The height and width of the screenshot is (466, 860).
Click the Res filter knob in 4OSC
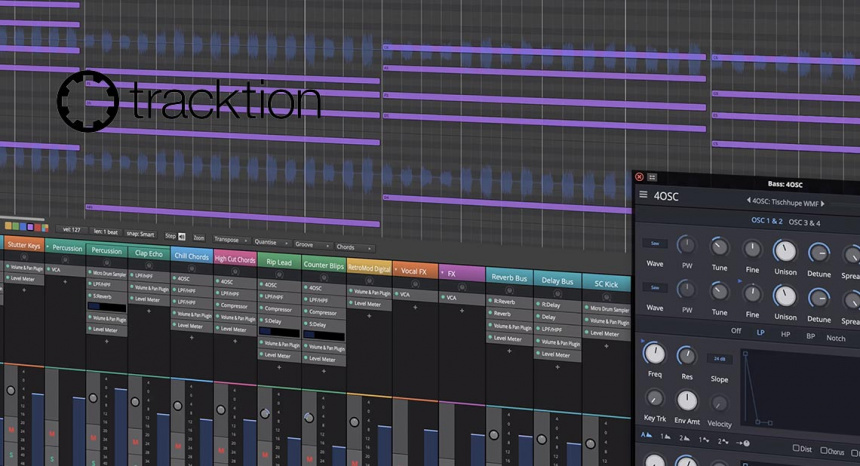pos(686,356)
